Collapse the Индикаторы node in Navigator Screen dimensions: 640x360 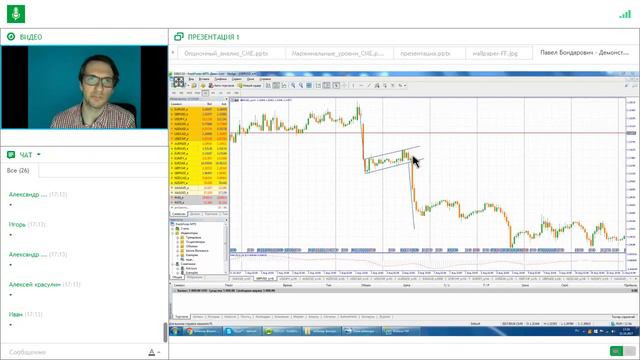pos(172,233)
